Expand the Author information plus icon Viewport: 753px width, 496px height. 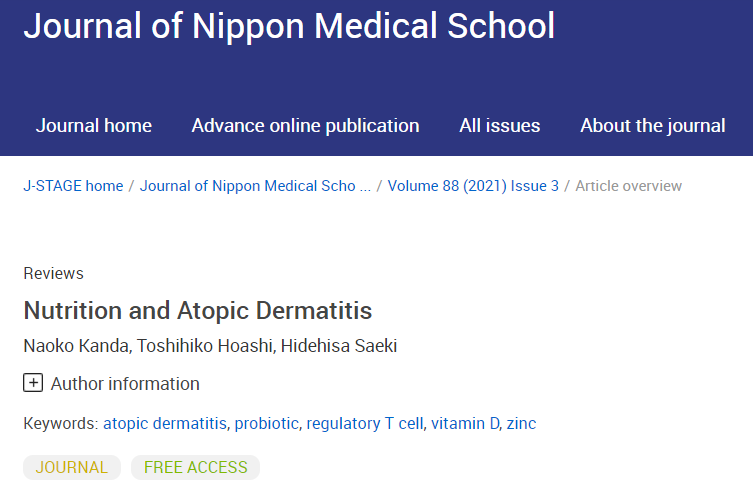(x=33, y=383)
